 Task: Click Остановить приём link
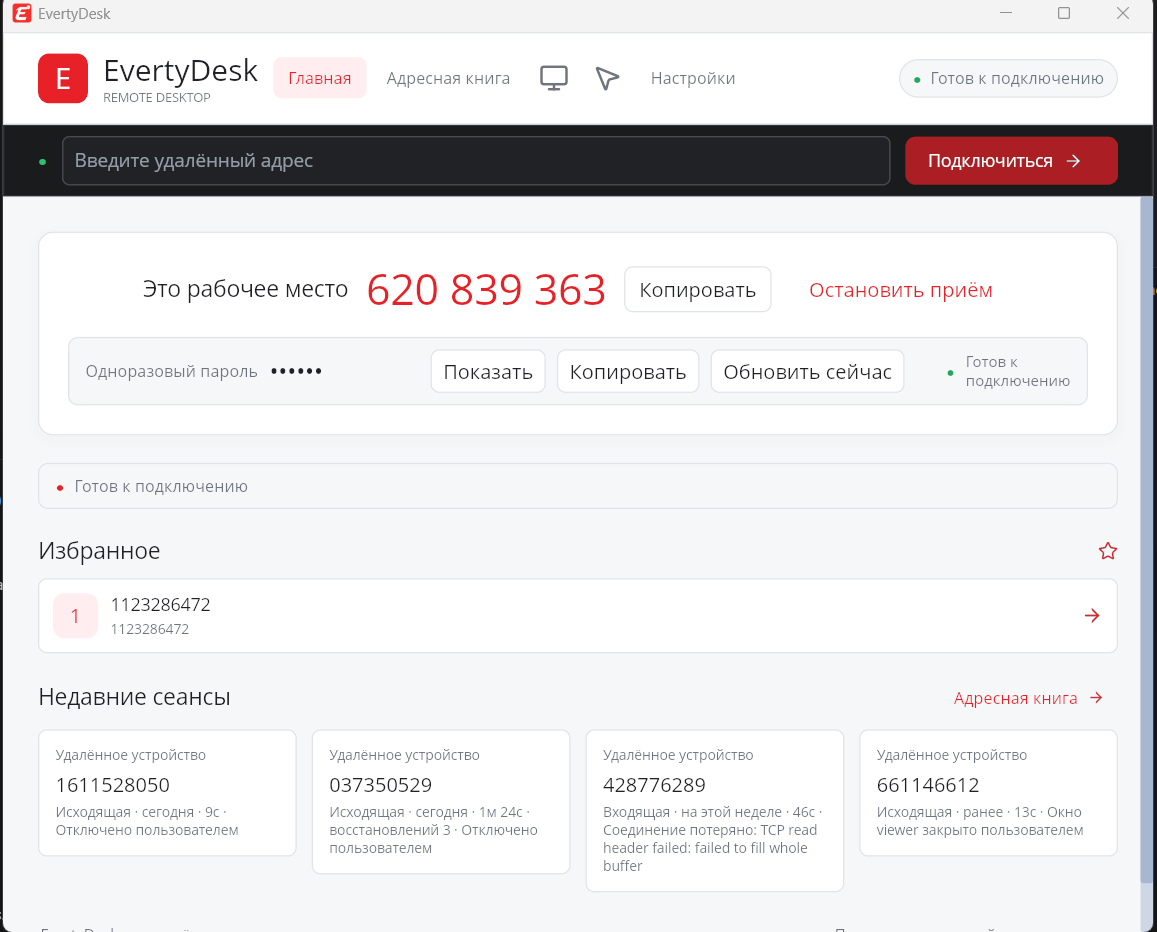tap(900, 290)
